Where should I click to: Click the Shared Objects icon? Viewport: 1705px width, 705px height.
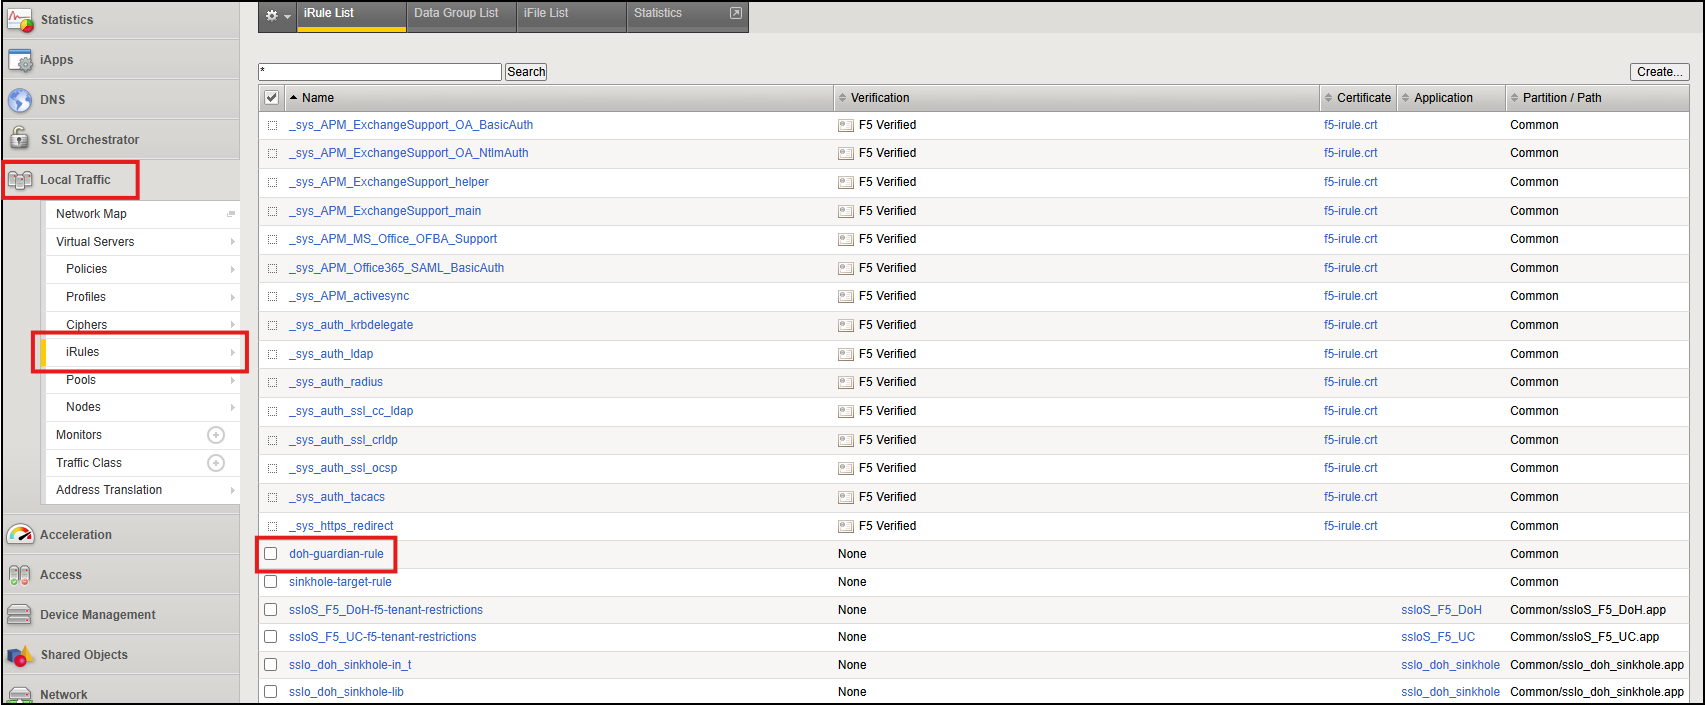coord(20,655)
